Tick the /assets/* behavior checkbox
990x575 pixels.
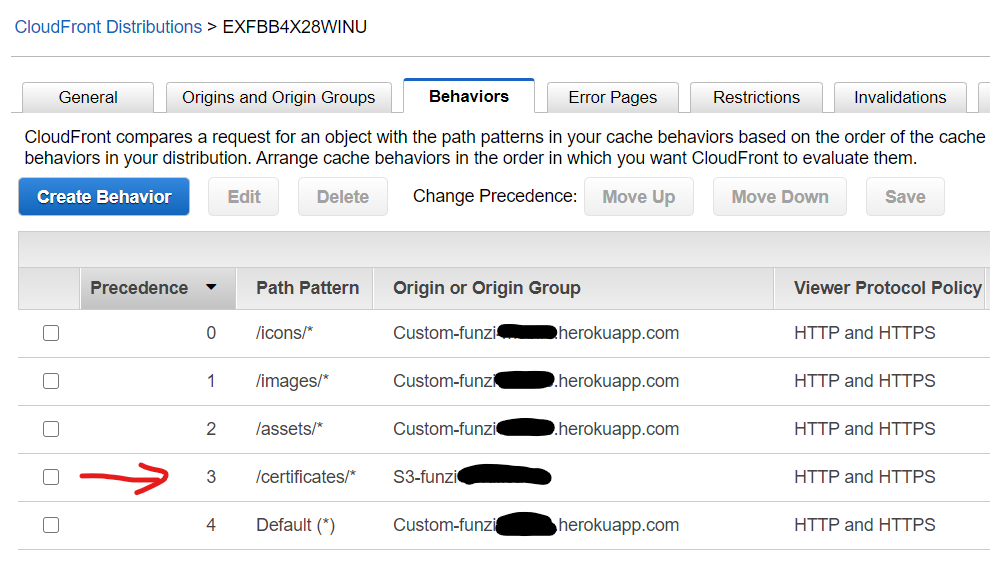(x=51, y=429)
